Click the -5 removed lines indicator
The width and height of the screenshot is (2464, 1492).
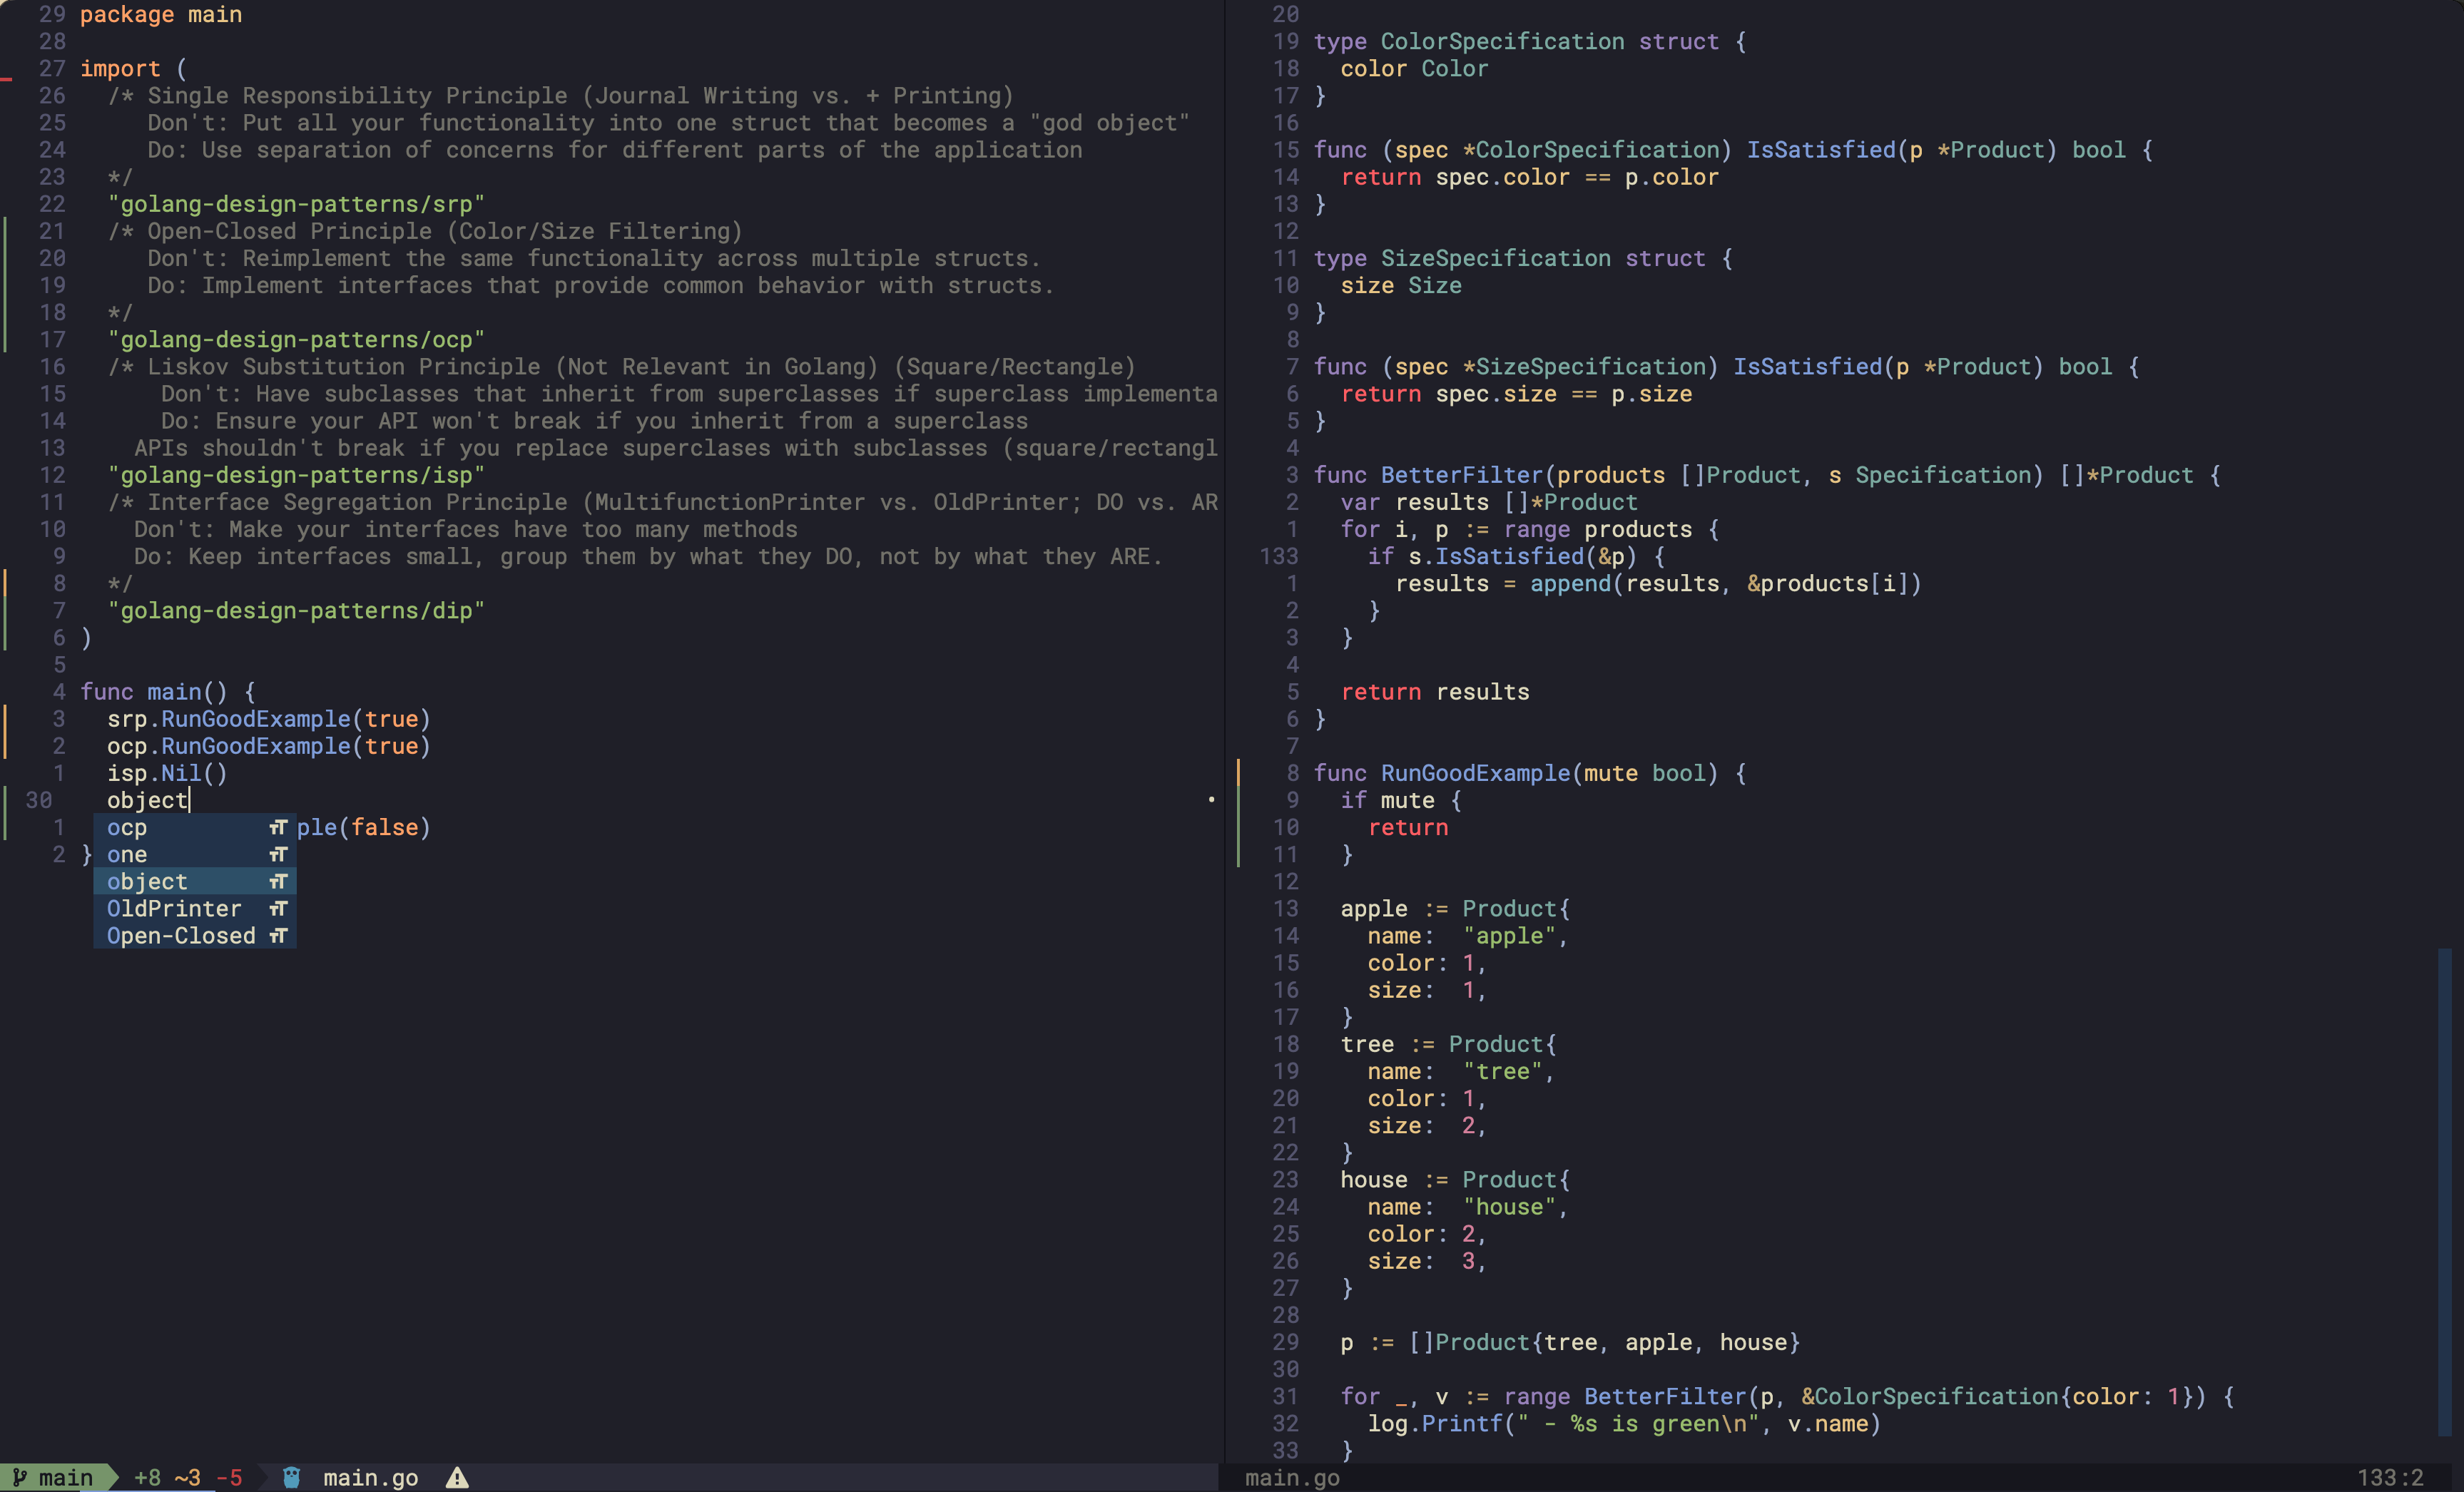[229, 1477]
